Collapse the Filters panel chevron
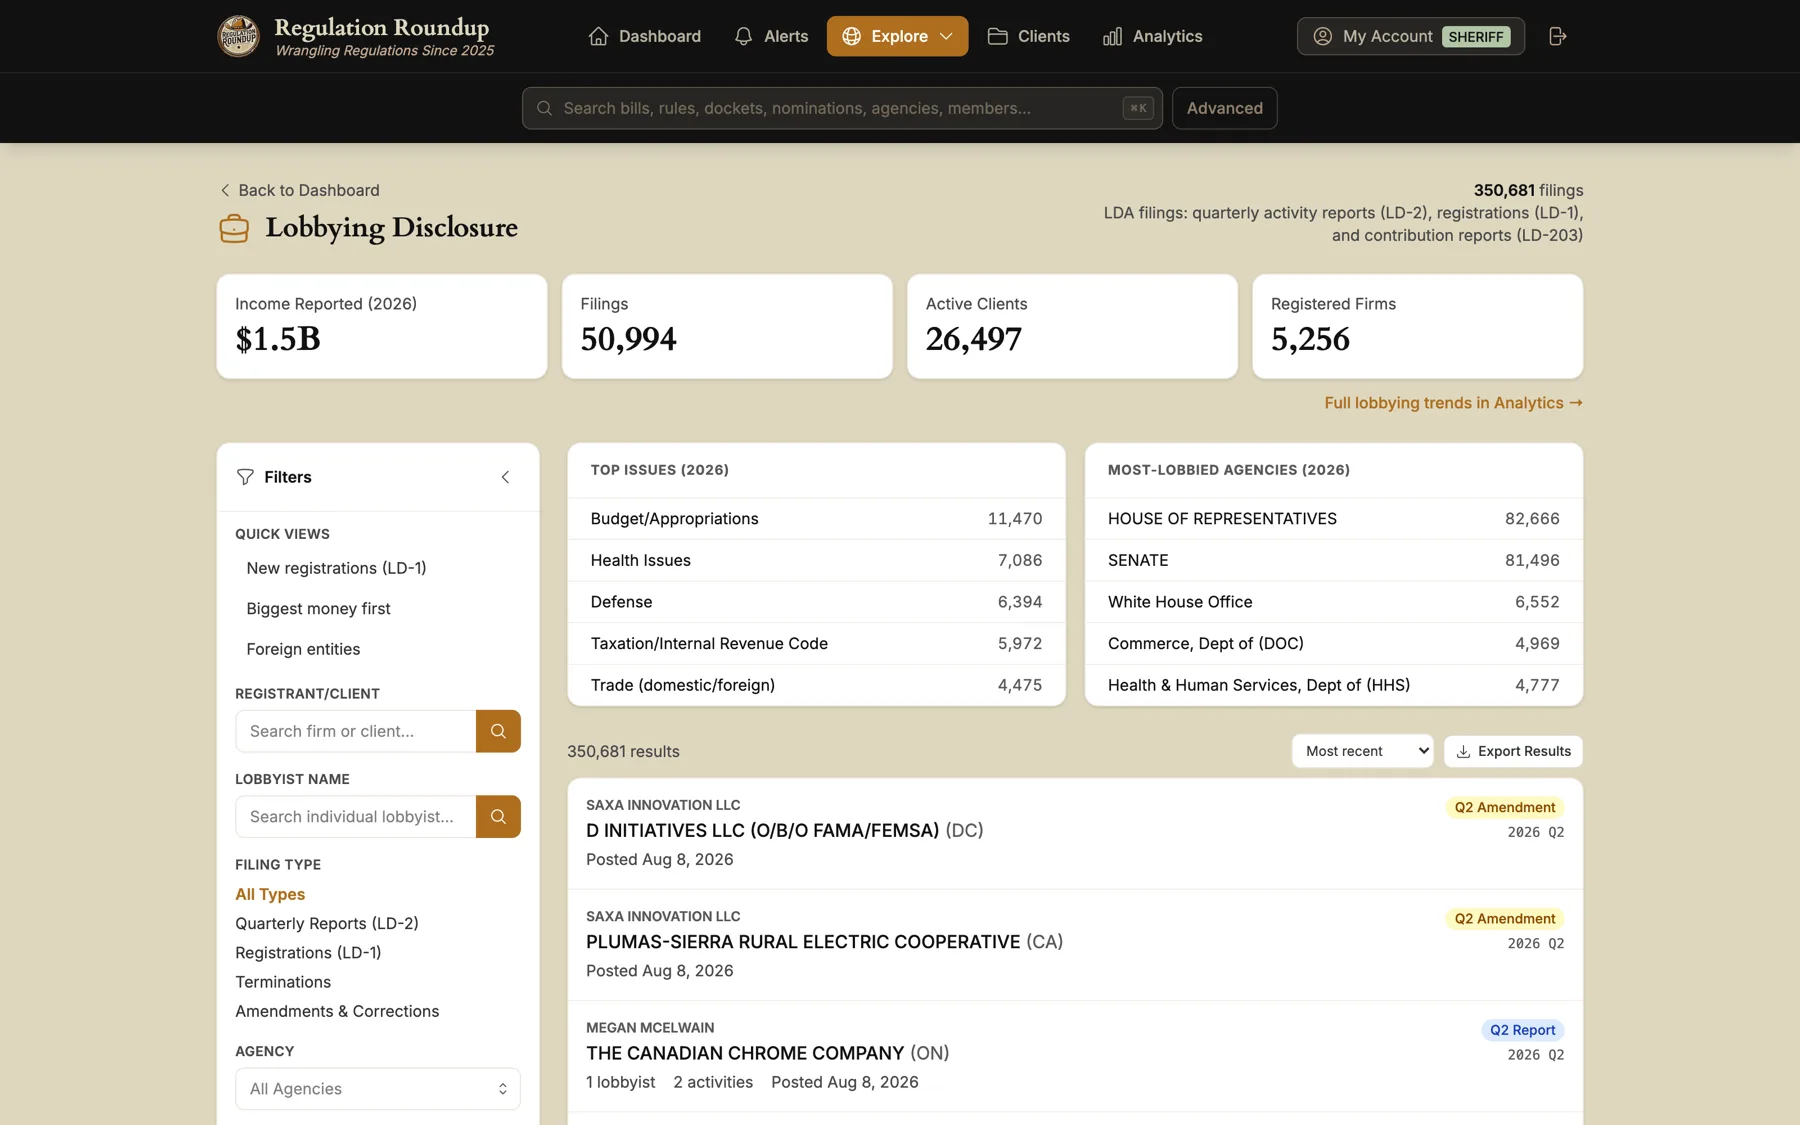This screenshot has height=1125, width=1800. point(506,477)
